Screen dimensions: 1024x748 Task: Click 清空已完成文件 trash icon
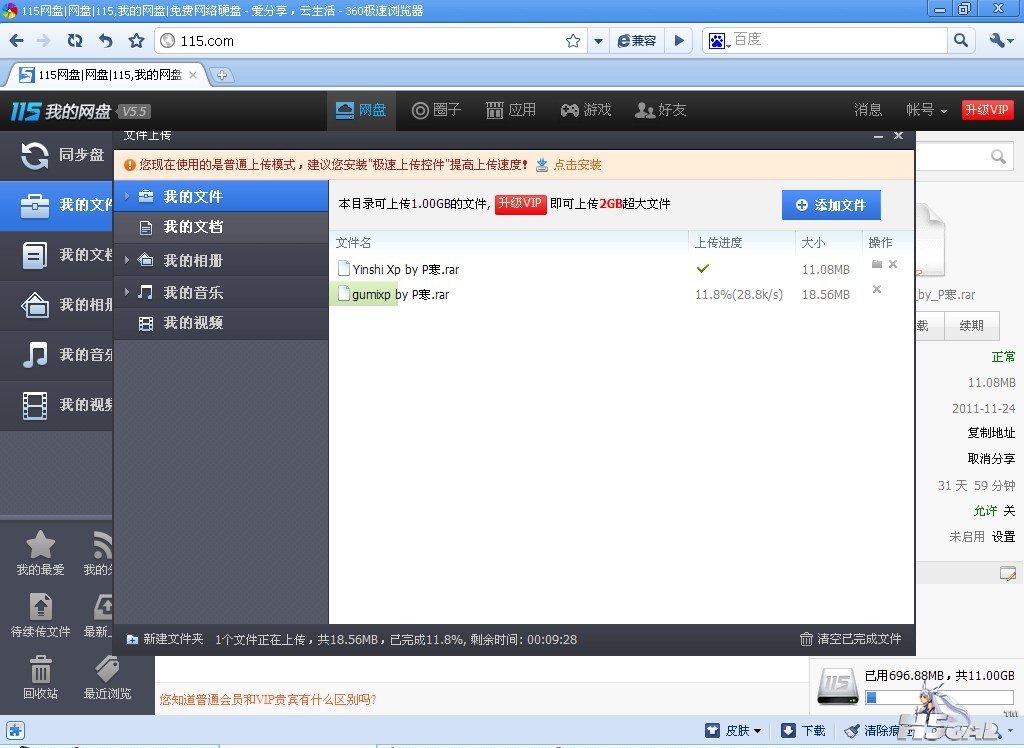coord(806,639)
